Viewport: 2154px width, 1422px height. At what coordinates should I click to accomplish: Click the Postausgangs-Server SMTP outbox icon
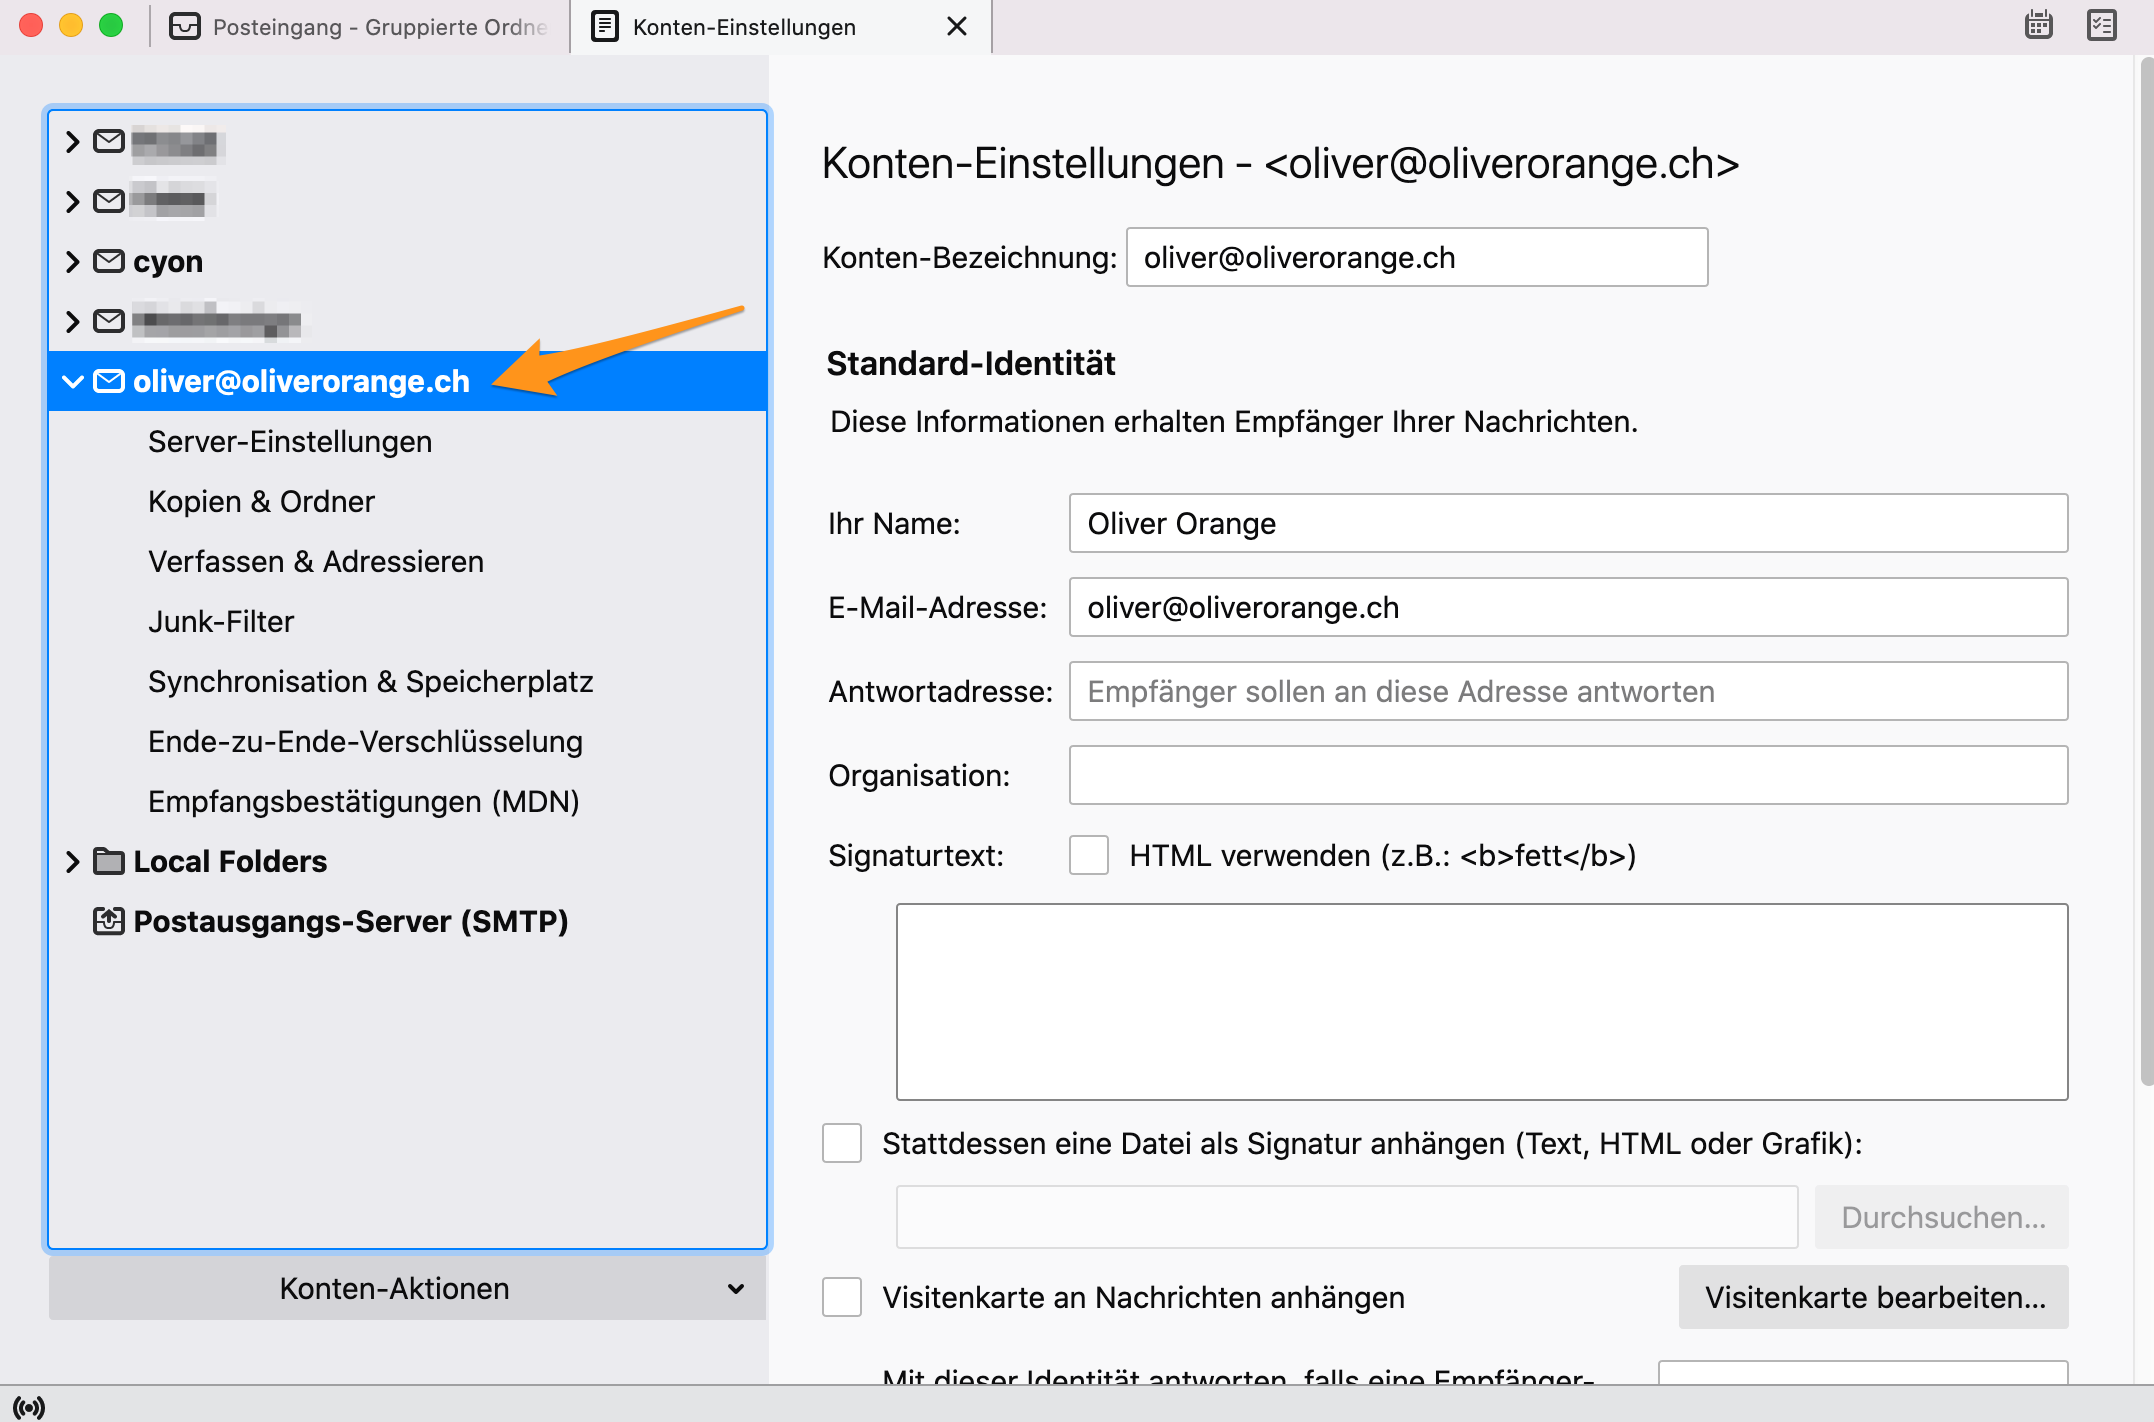[x=108, y=921]
